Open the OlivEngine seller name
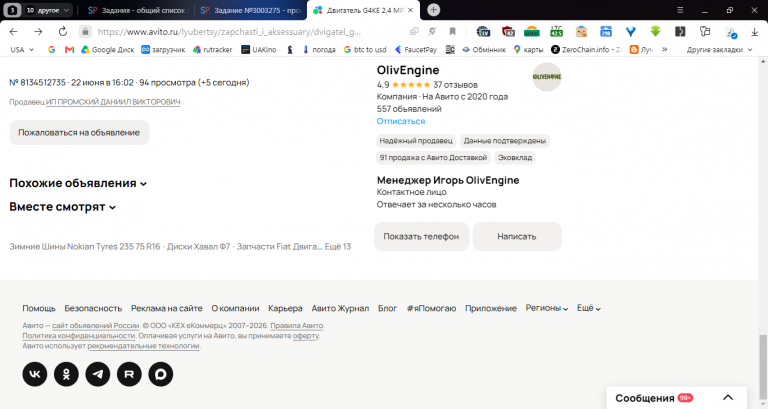This screenshot has height=409, width=768. pos(408,70)
